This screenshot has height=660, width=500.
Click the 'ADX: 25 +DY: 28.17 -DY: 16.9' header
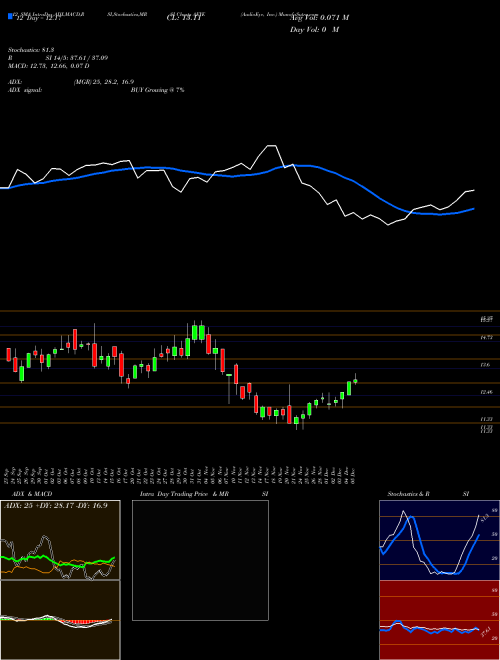point(56,506)
